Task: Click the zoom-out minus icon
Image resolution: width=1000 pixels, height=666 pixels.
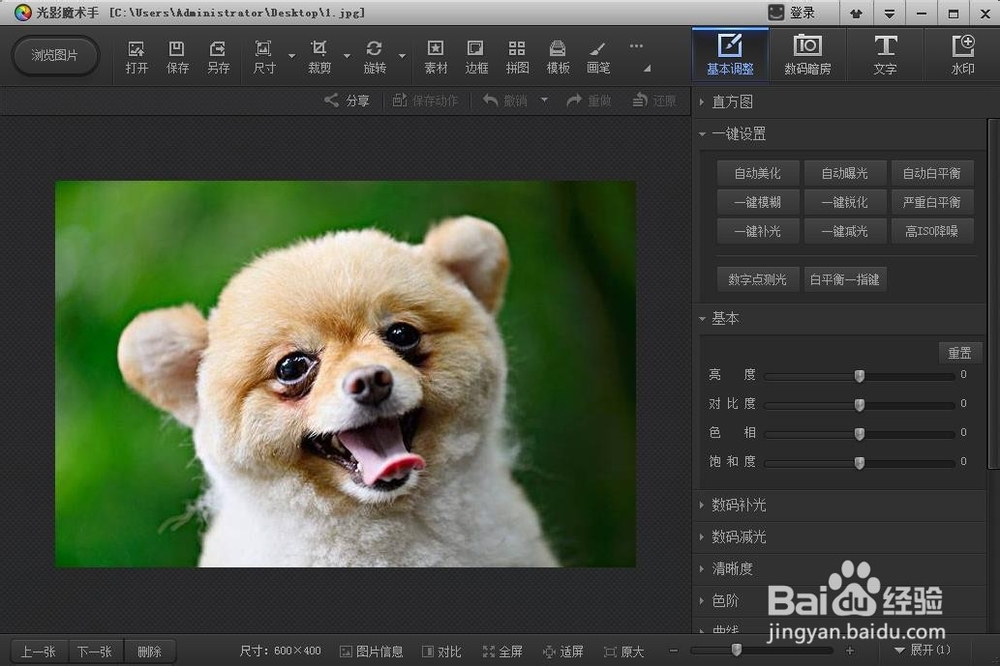Action: 673,651
